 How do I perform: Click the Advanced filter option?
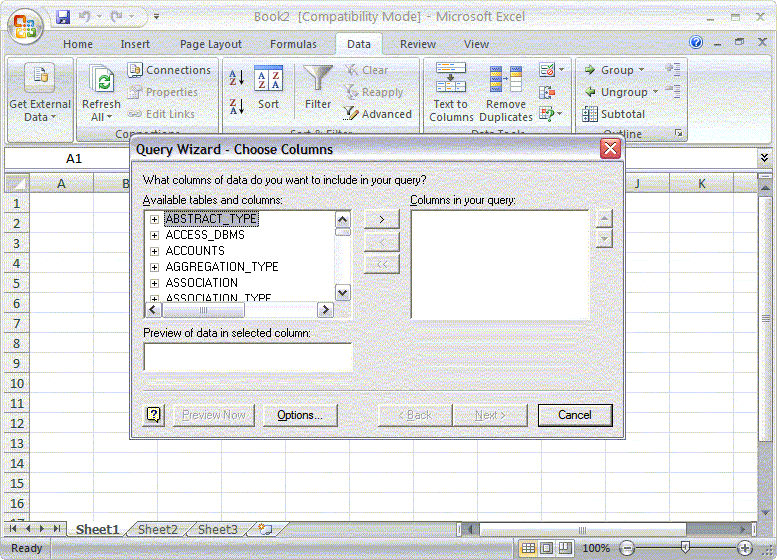pos(378,113)
